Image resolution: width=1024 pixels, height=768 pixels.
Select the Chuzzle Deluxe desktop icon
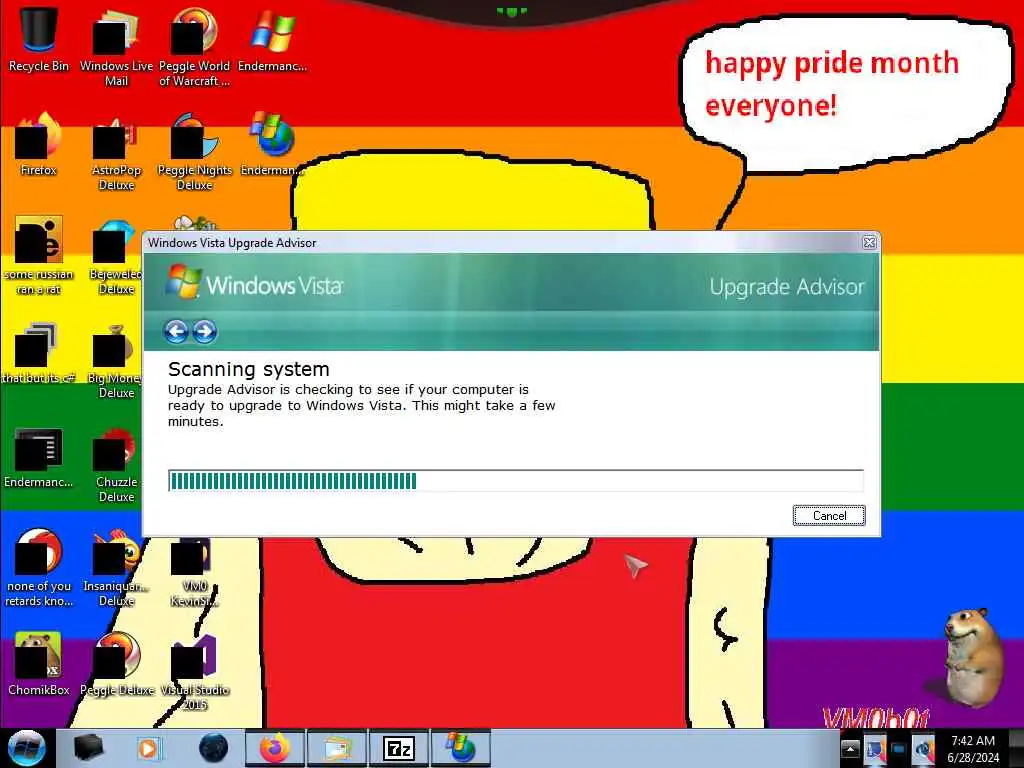116,464
